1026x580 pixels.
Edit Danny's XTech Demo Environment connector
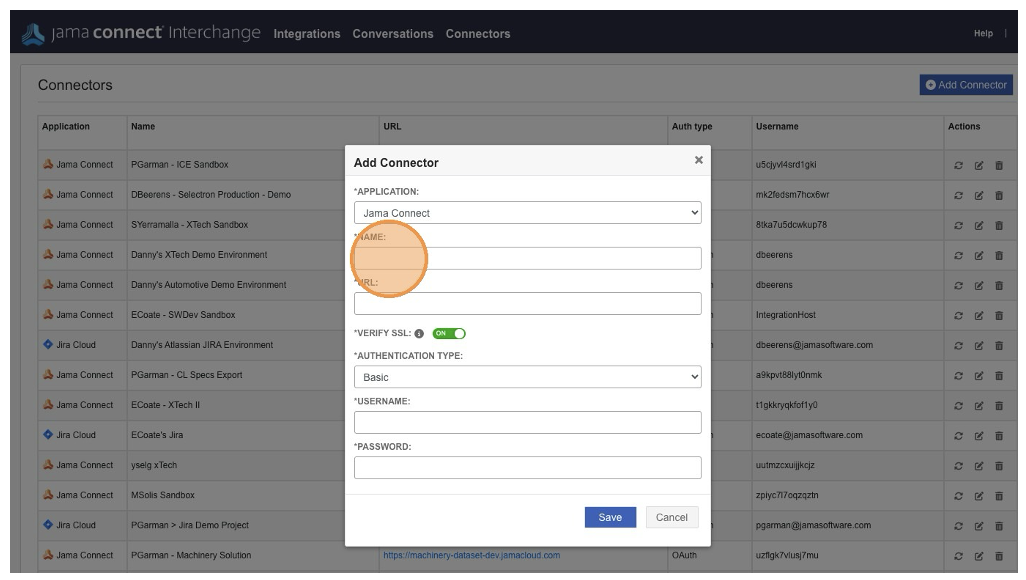979,255
